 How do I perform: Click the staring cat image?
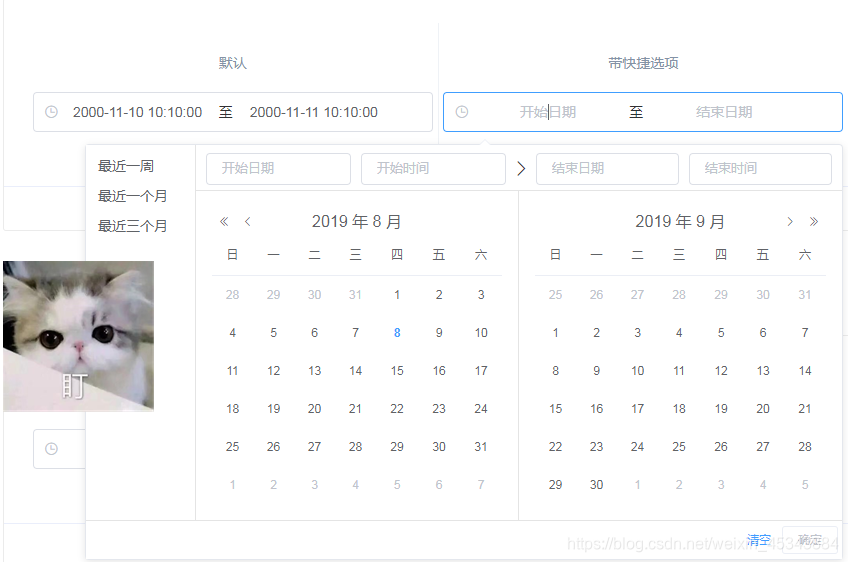(x=78, y=336)
